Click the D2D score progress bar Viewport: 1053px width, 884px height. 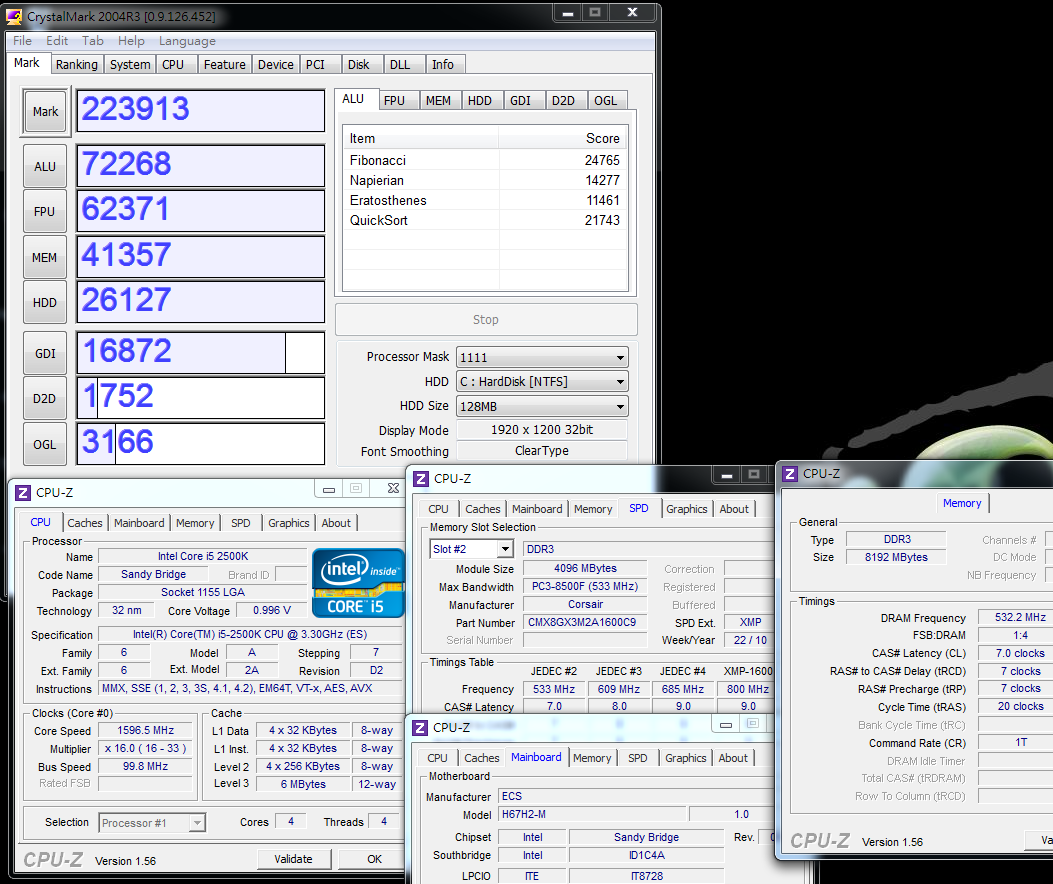point(201,398)
